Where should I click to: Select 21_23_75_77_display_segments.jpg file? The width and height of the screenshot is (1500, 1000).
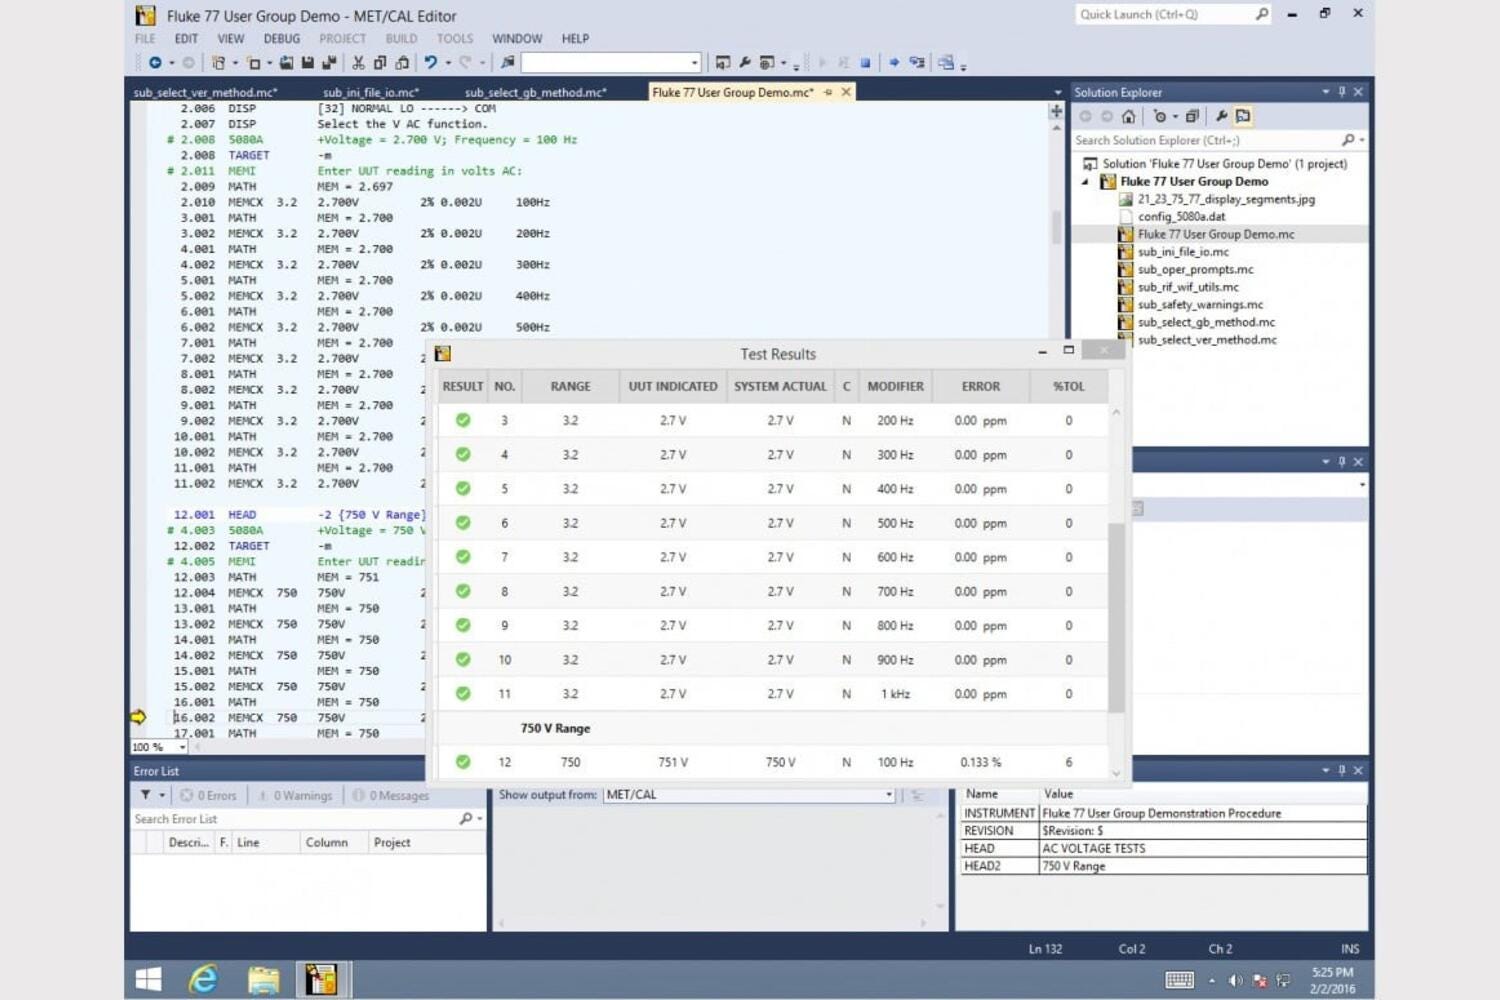click(1226, 199)
